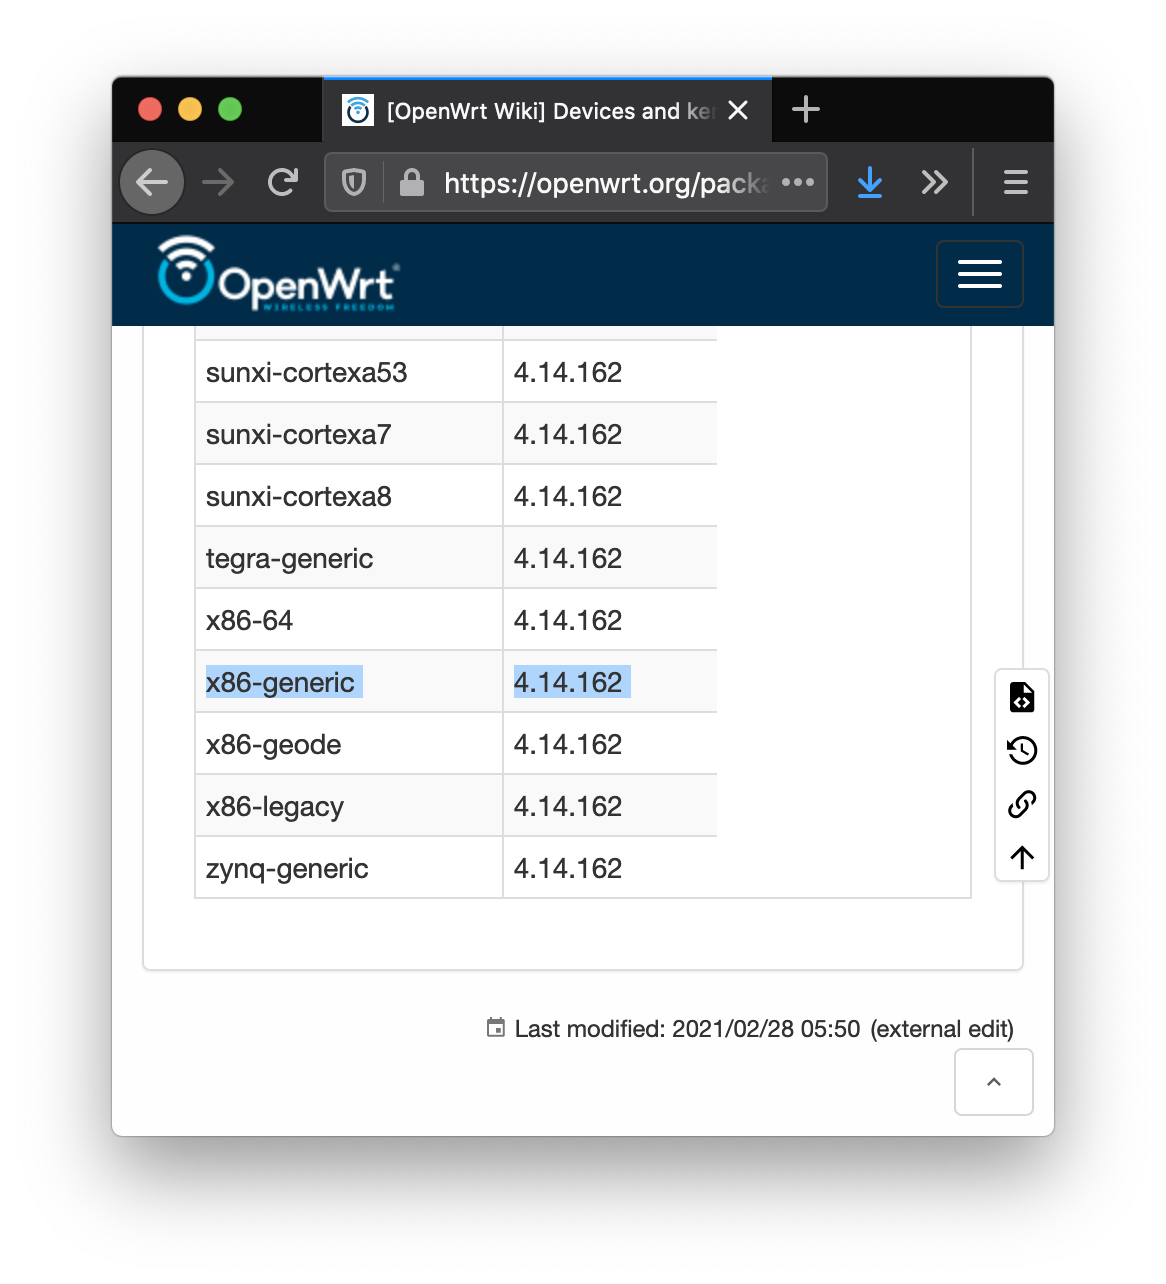Show backlinks chain icon
This screenshot has width=1166, height=1284.
tap(1022, 804)
